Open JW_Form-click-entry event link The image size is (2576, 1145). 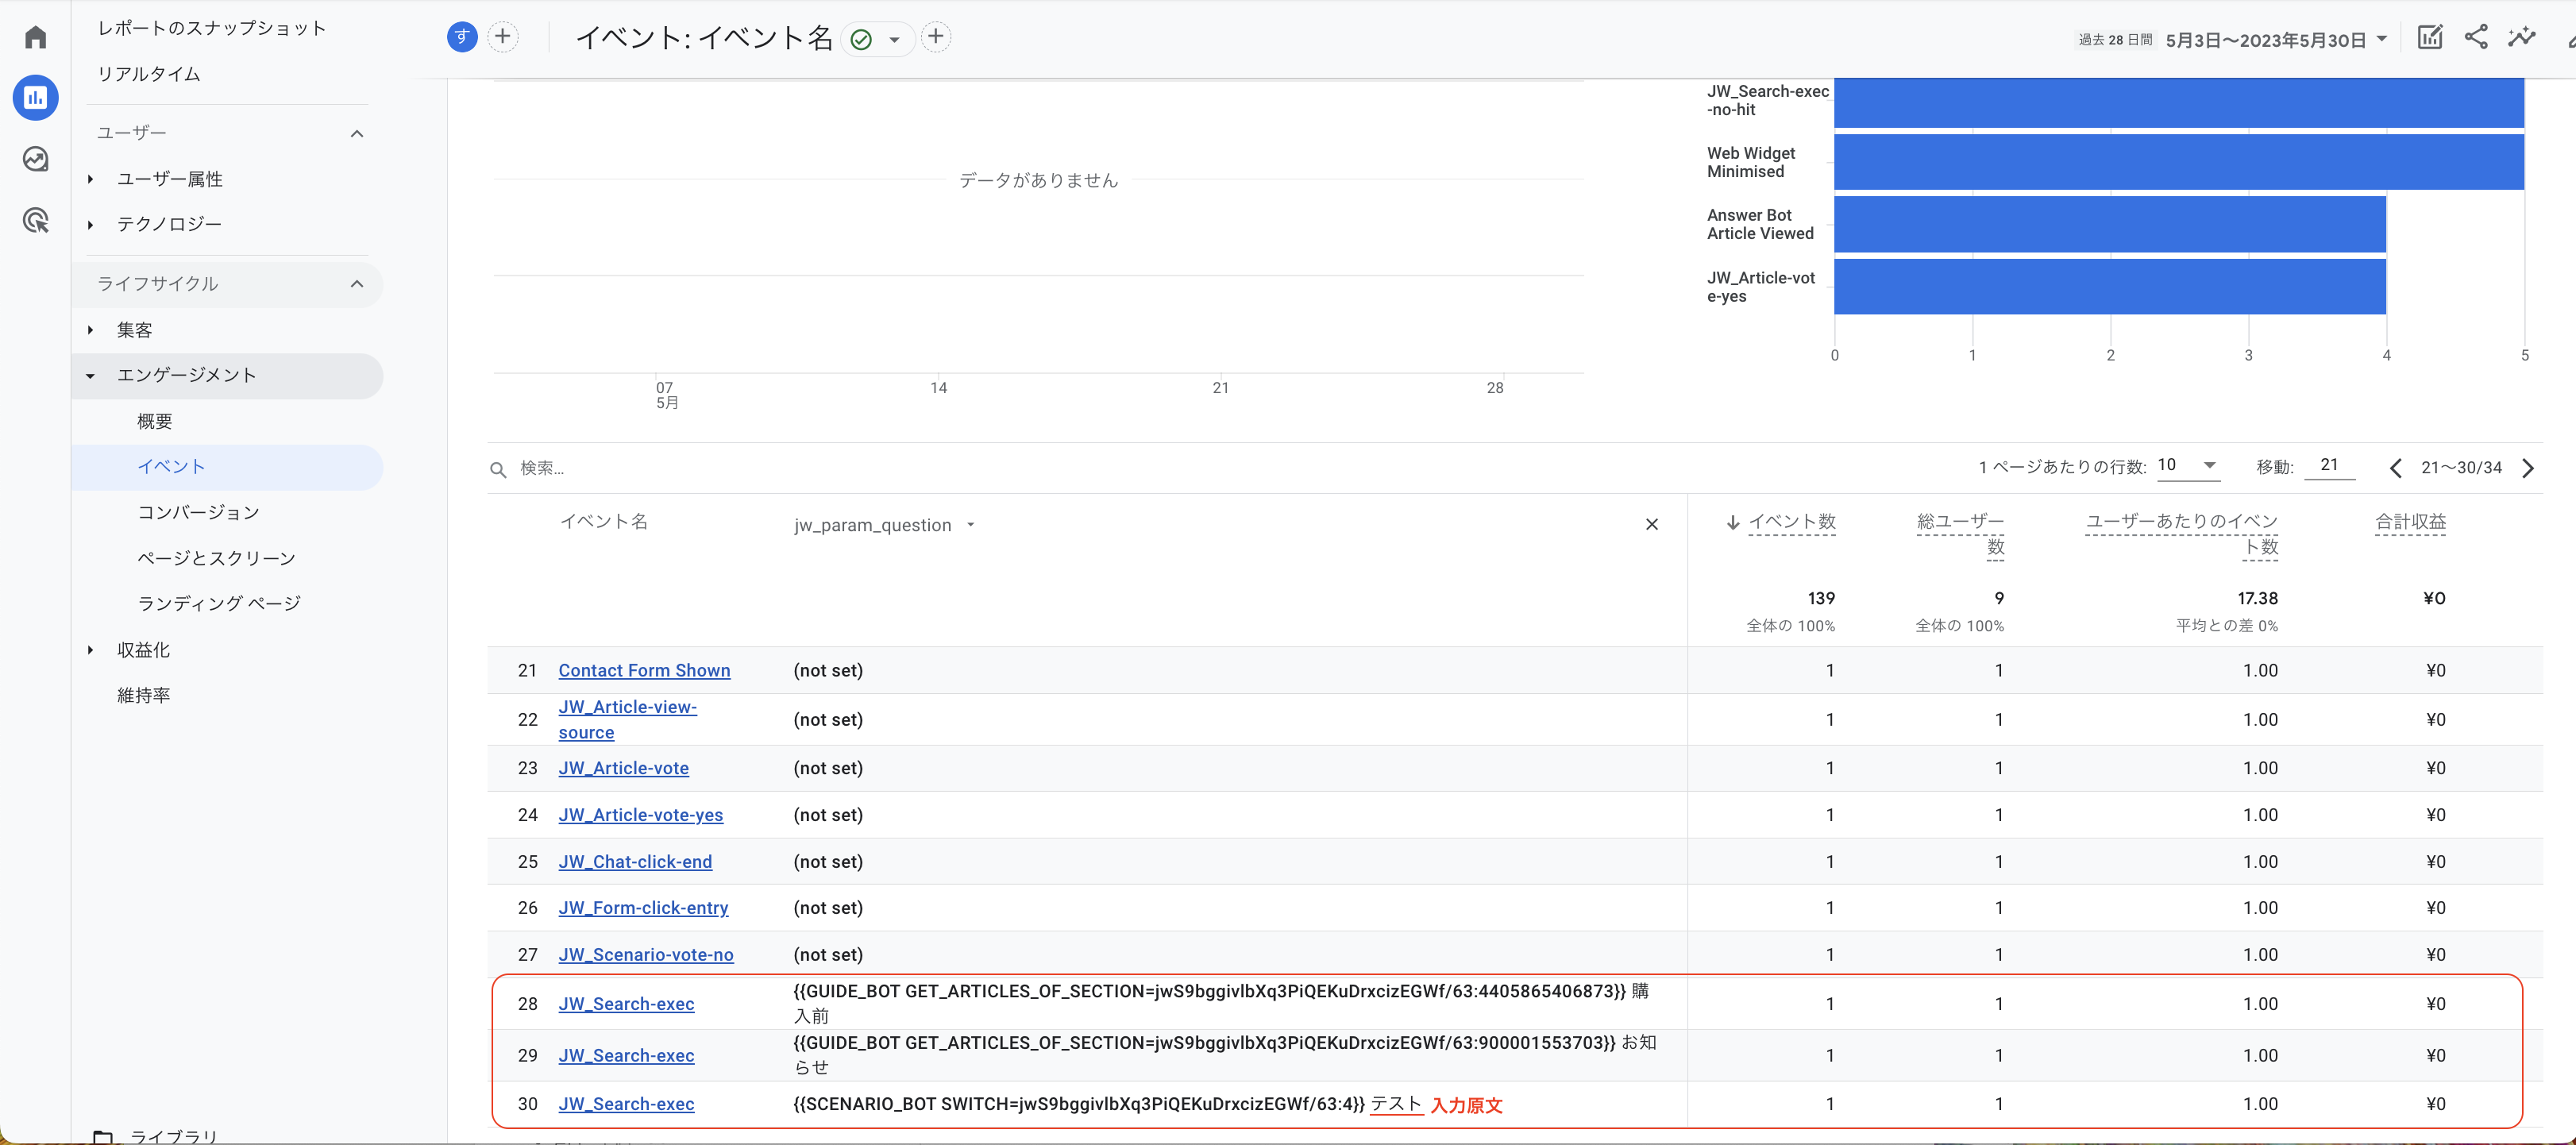643,908
